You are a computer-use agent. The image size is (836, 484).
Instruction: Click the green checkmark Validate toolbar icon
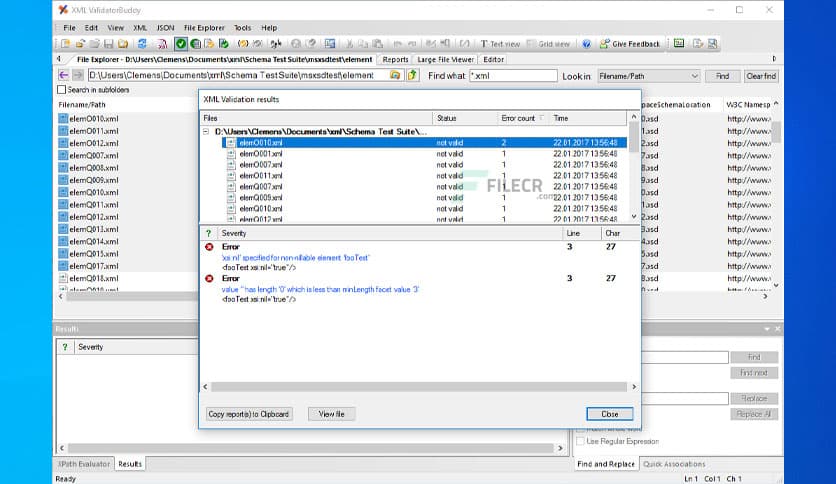[181, 44]
